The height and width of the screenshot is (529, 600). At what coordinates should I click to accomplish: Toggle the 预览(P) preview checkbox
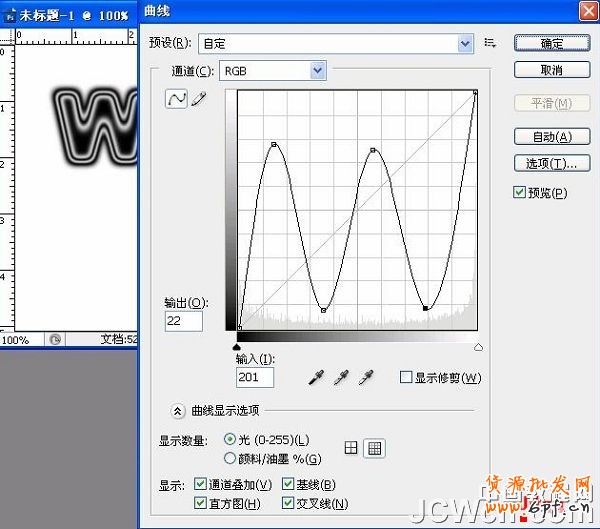point(519,192)
